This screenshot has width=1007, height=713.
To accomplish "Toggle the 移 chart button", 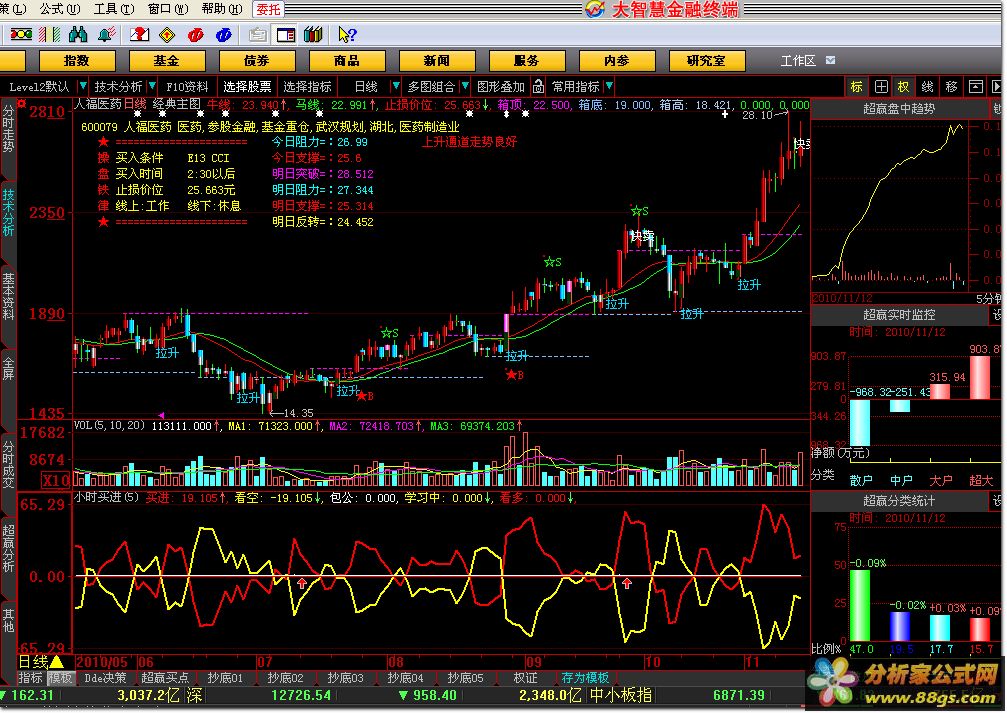I will (952, 86).
